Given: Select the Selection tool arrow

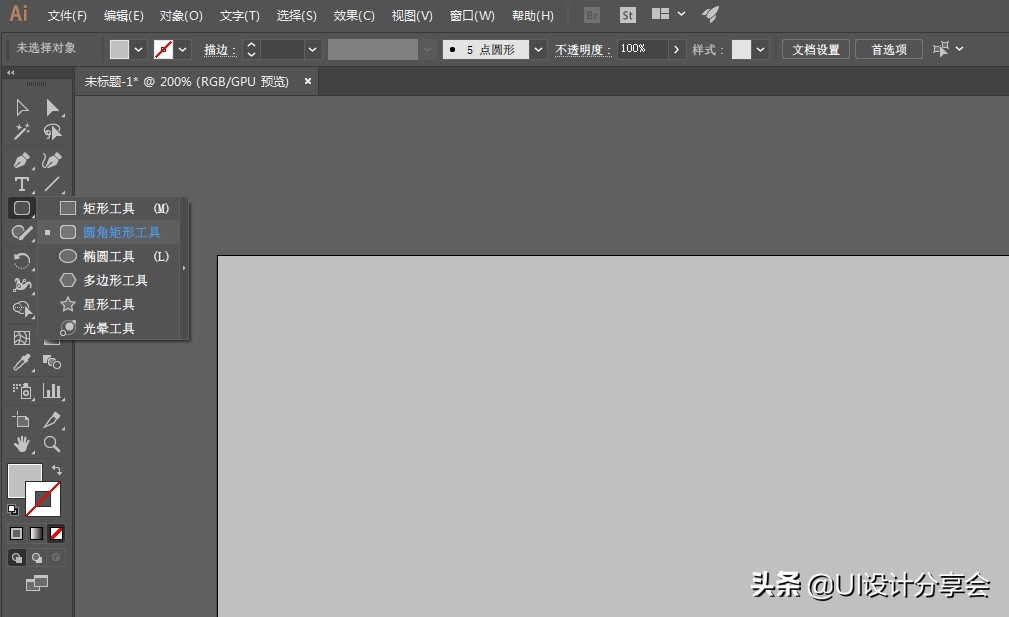Looking at the screenshot, I should tap(21, 107).
